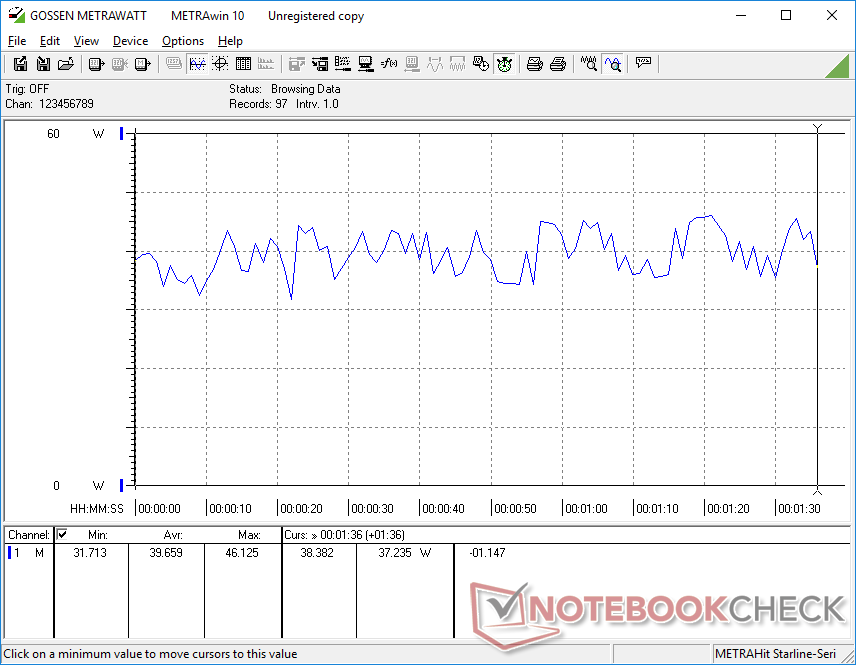
Task: Click the zoom full waveform magnifier icon
Action: click(588, 64)
